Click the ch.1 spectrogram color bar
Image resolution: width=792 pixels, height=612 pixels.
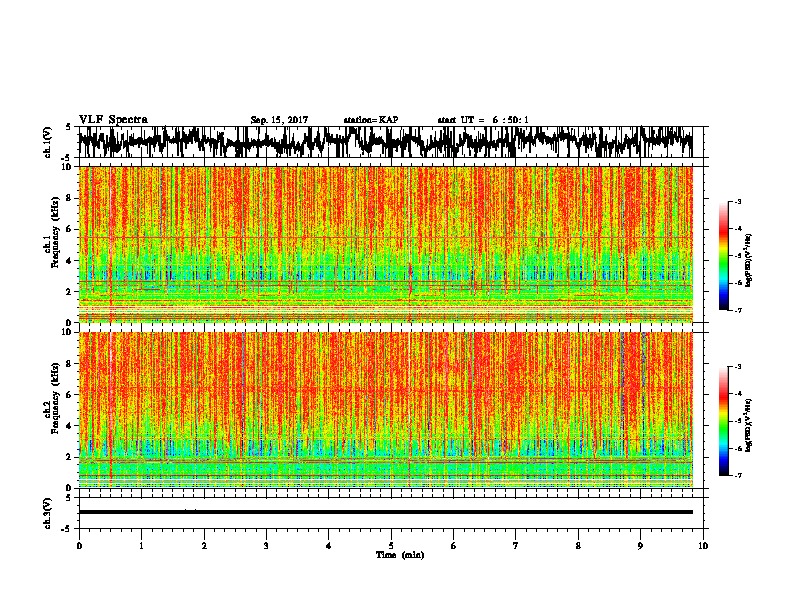tap(724, 256)
